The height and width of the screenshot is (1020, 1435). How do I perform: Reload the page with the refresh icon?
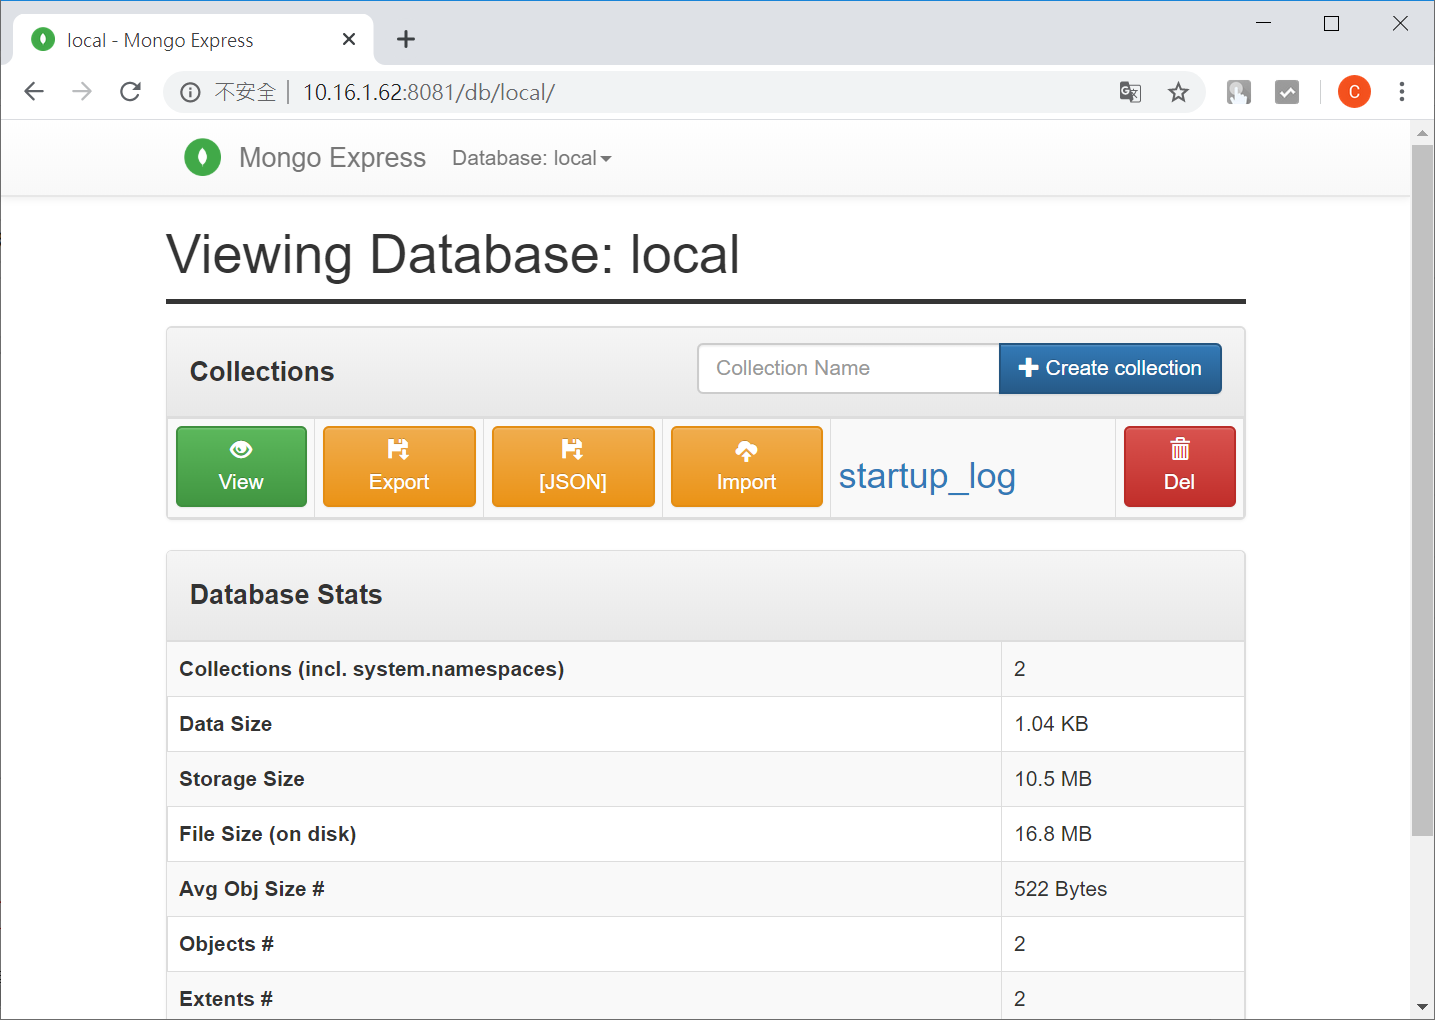pyautogui.click(x=130, y=91)
